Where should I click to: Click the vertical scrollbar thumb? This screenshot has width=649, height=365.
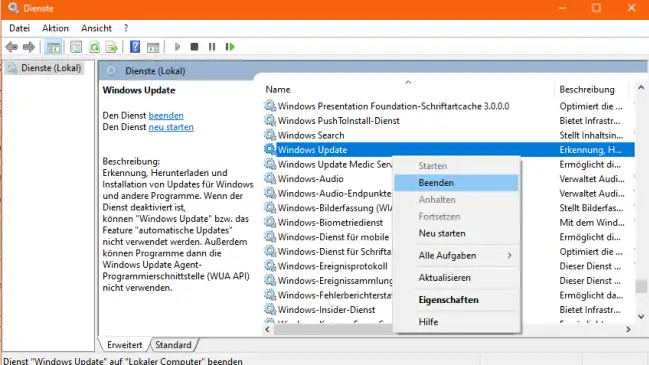point(641,286)
